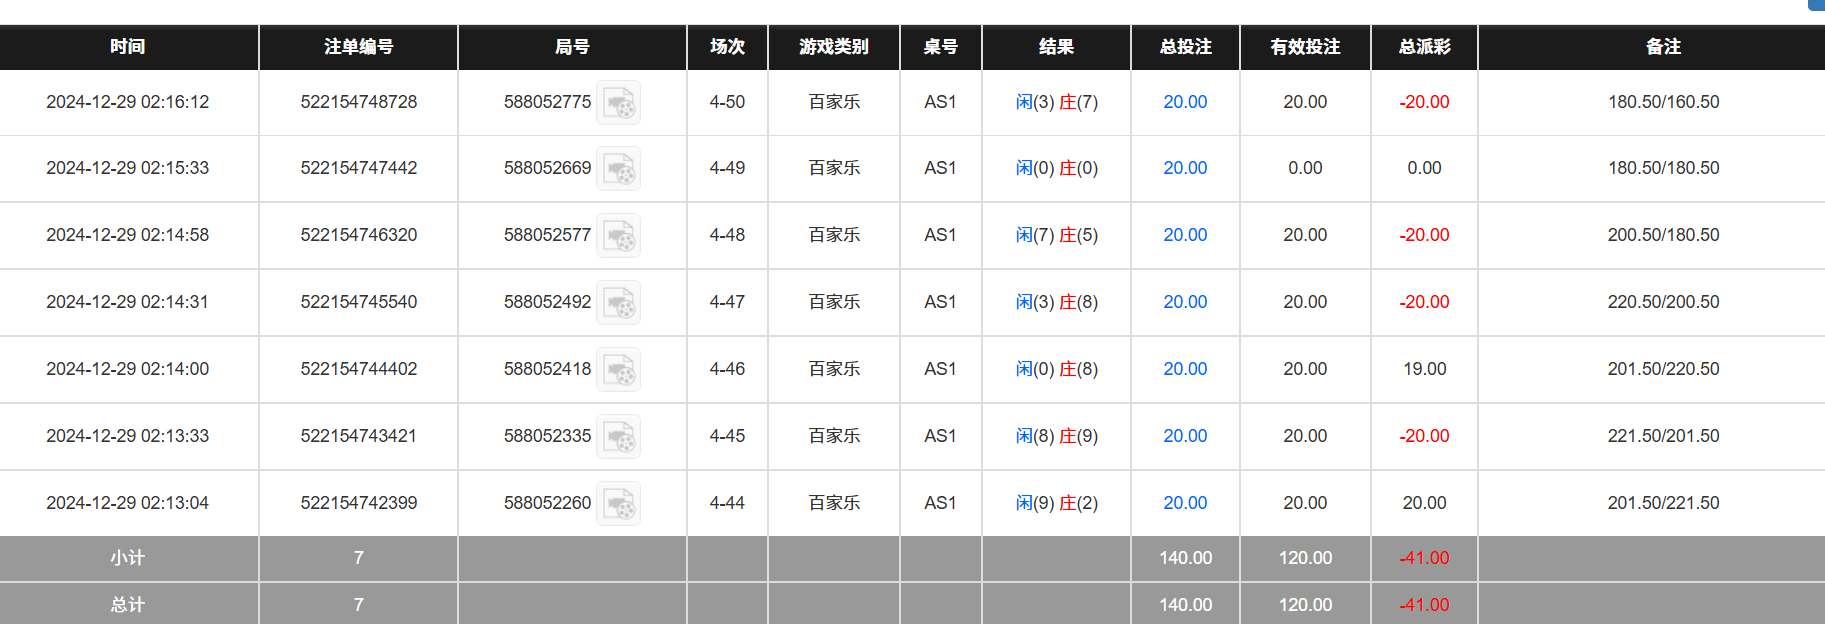Viewport: 1825px width, 624px height.
Task: Select bet record 522154747442
Action: coord(358,168)
